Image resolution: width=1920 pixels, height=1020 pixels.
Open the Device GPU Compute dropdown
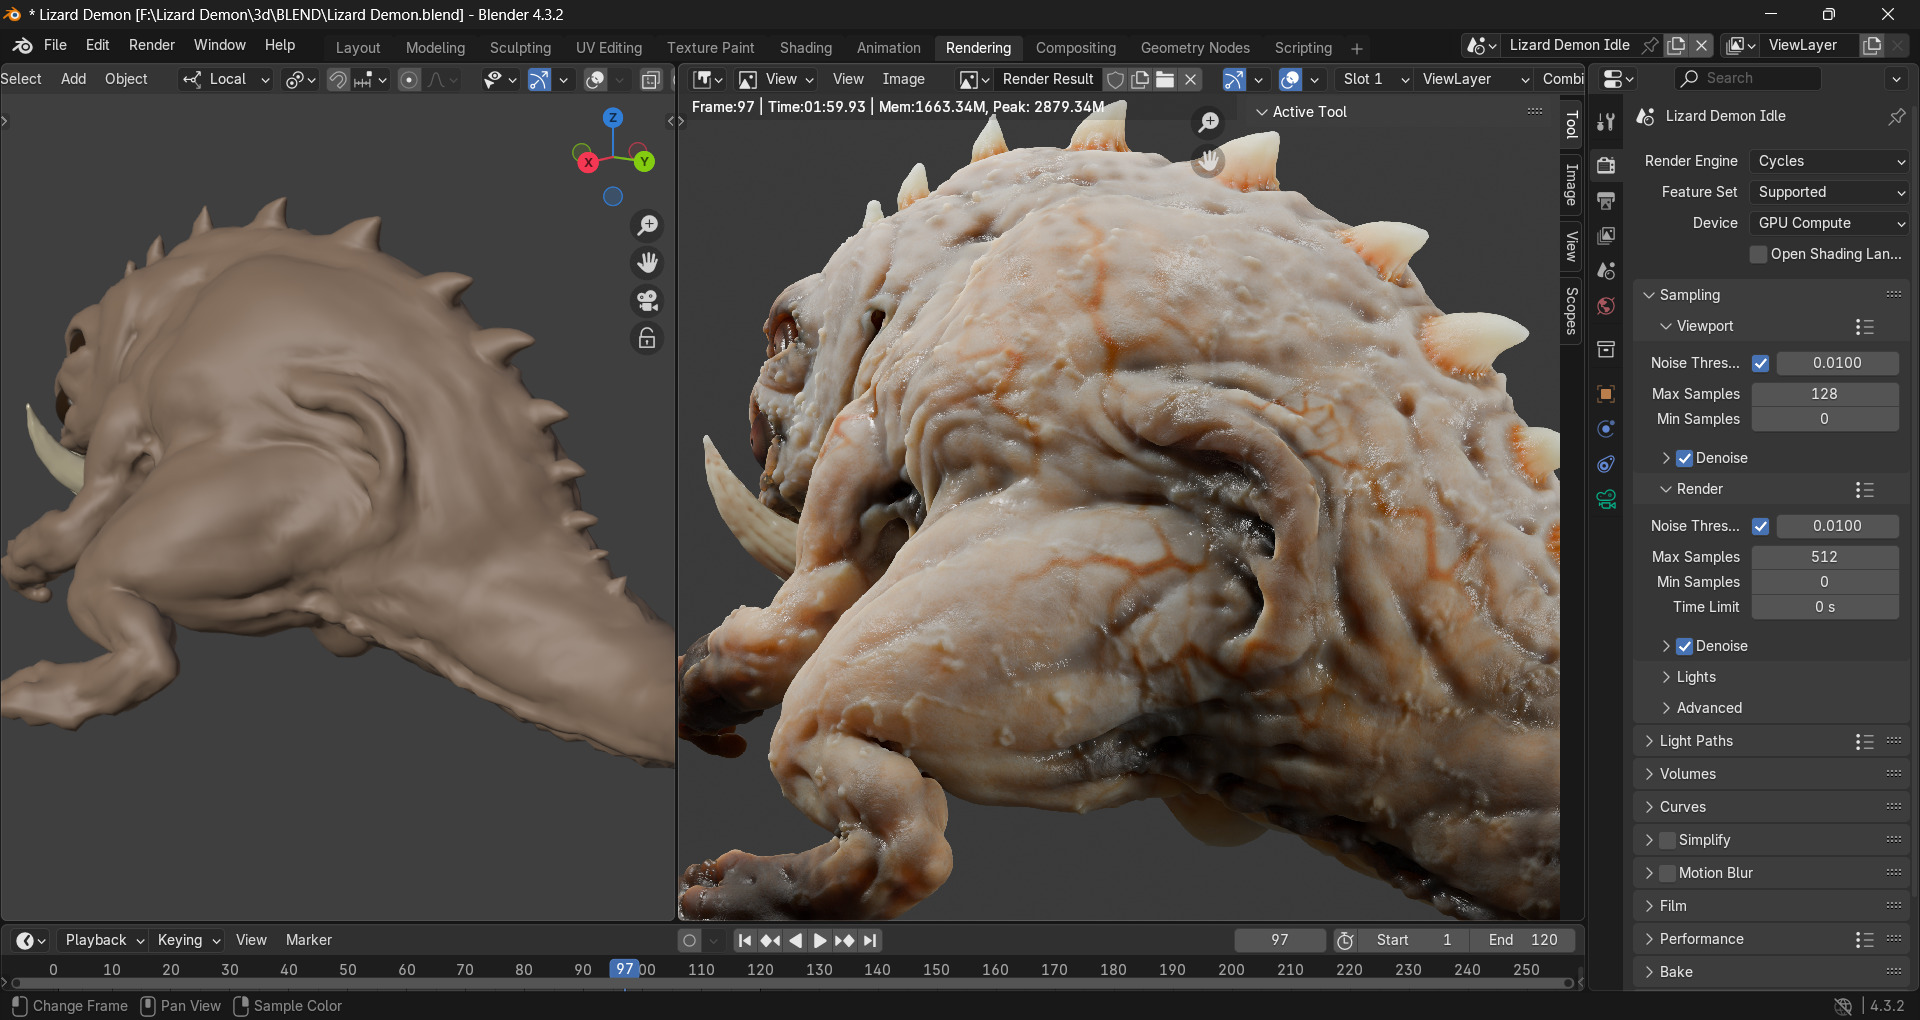click(x=1830, y=223)
